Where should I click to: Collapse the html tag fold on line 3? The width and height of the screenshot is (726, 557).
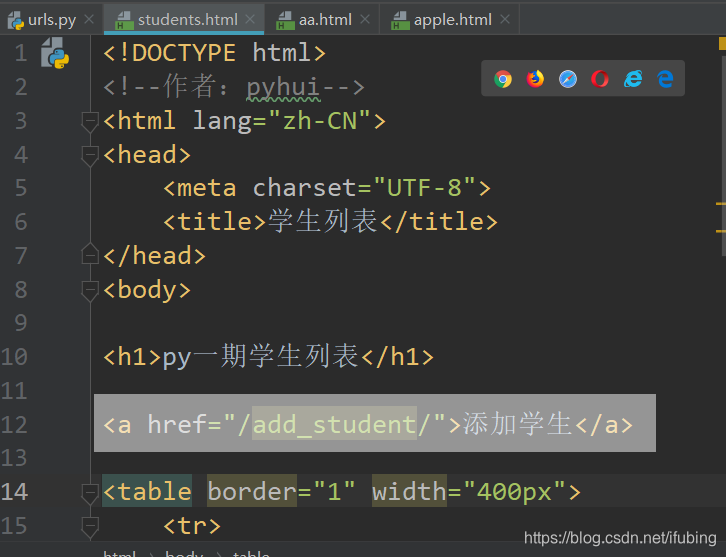90,122
